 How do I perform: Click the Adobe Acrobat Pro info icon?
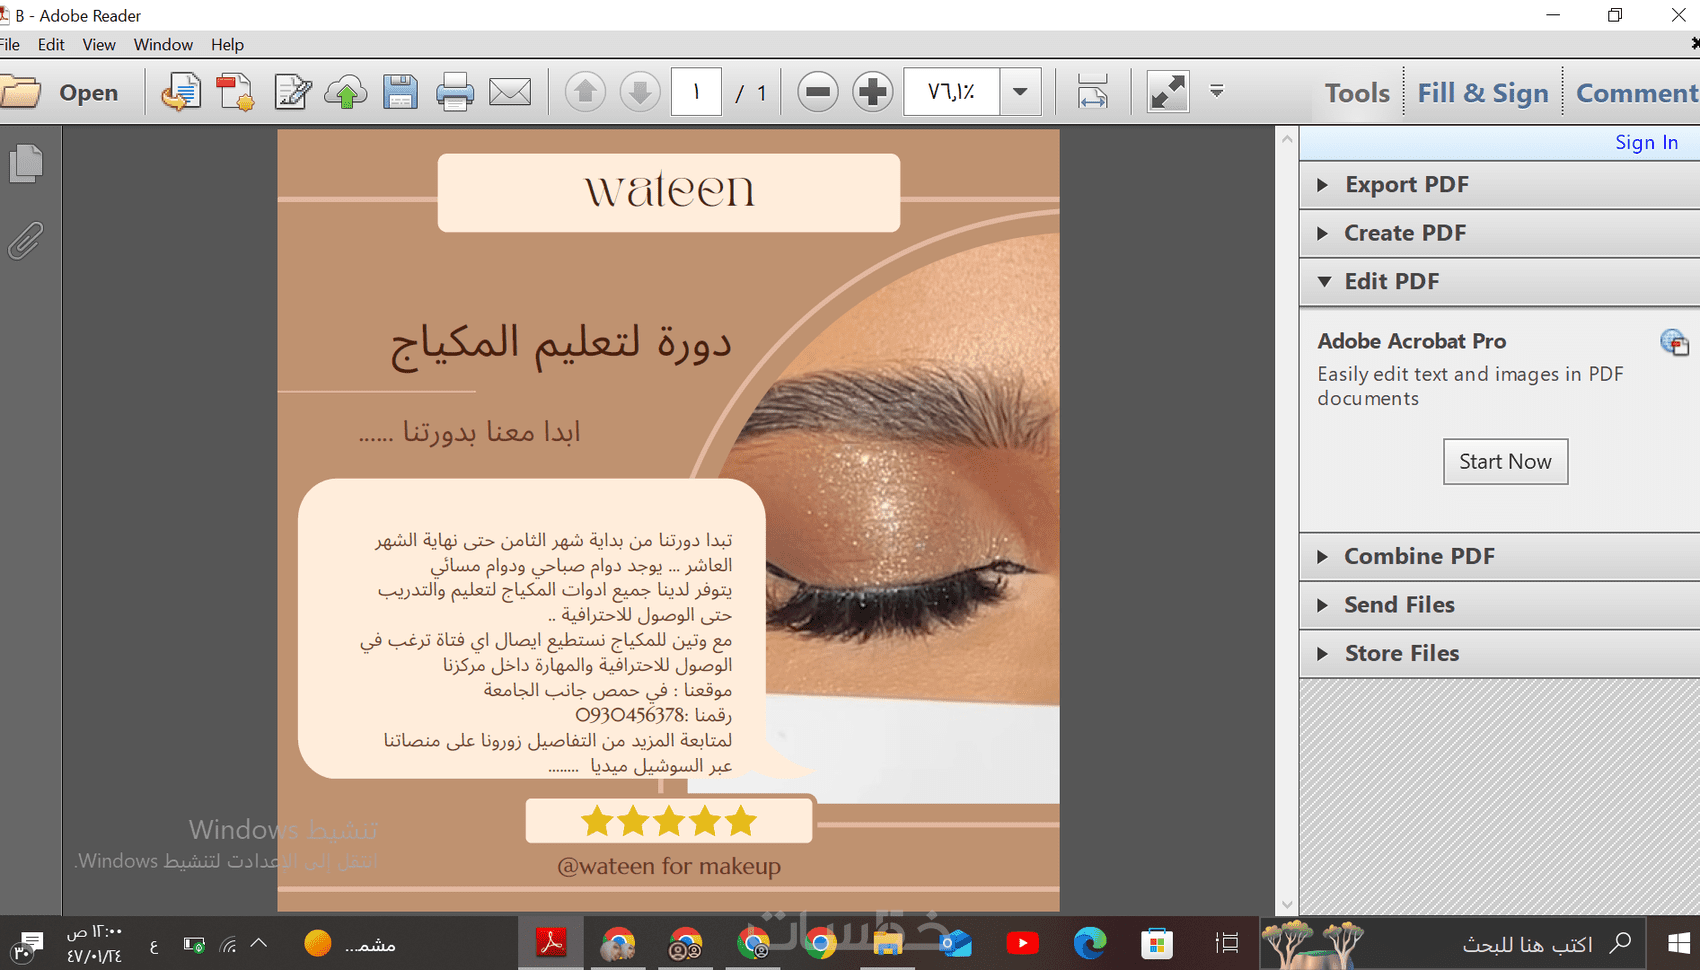[1674, 343]
